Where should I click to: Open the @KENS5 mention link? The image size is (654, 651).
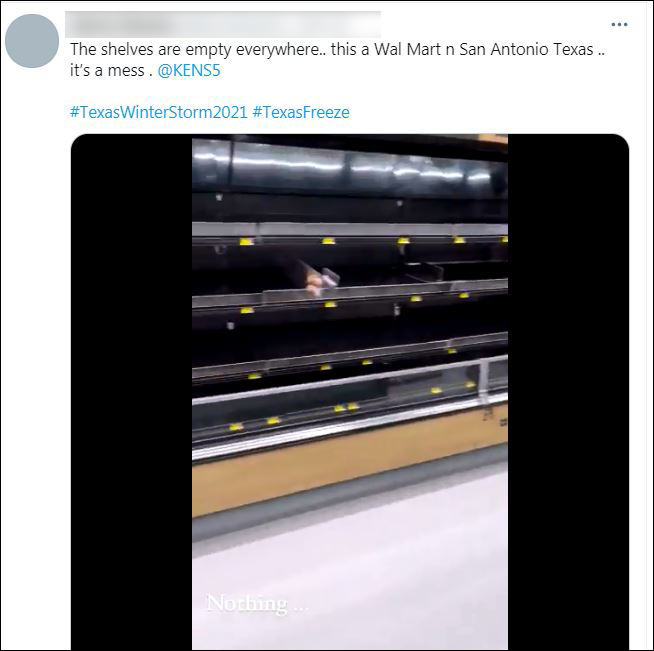click(x=189, y=70)
